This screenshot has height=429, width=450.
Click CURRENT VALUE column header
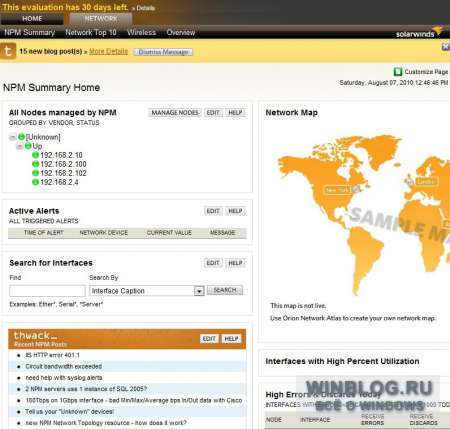coord(169,233)
